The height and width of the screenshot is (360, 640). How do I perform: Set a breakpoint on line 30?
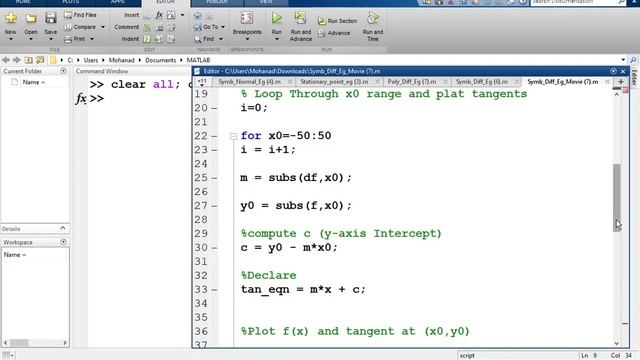tap(215, 248)
